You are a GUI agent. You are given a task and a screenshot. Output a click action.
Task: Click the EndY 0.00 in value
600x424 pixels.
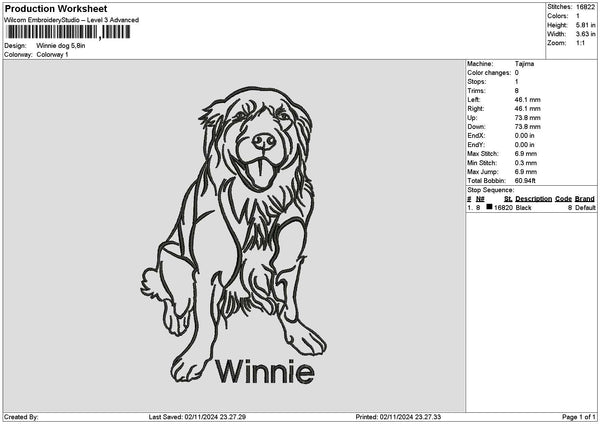(x=525, y=145)
